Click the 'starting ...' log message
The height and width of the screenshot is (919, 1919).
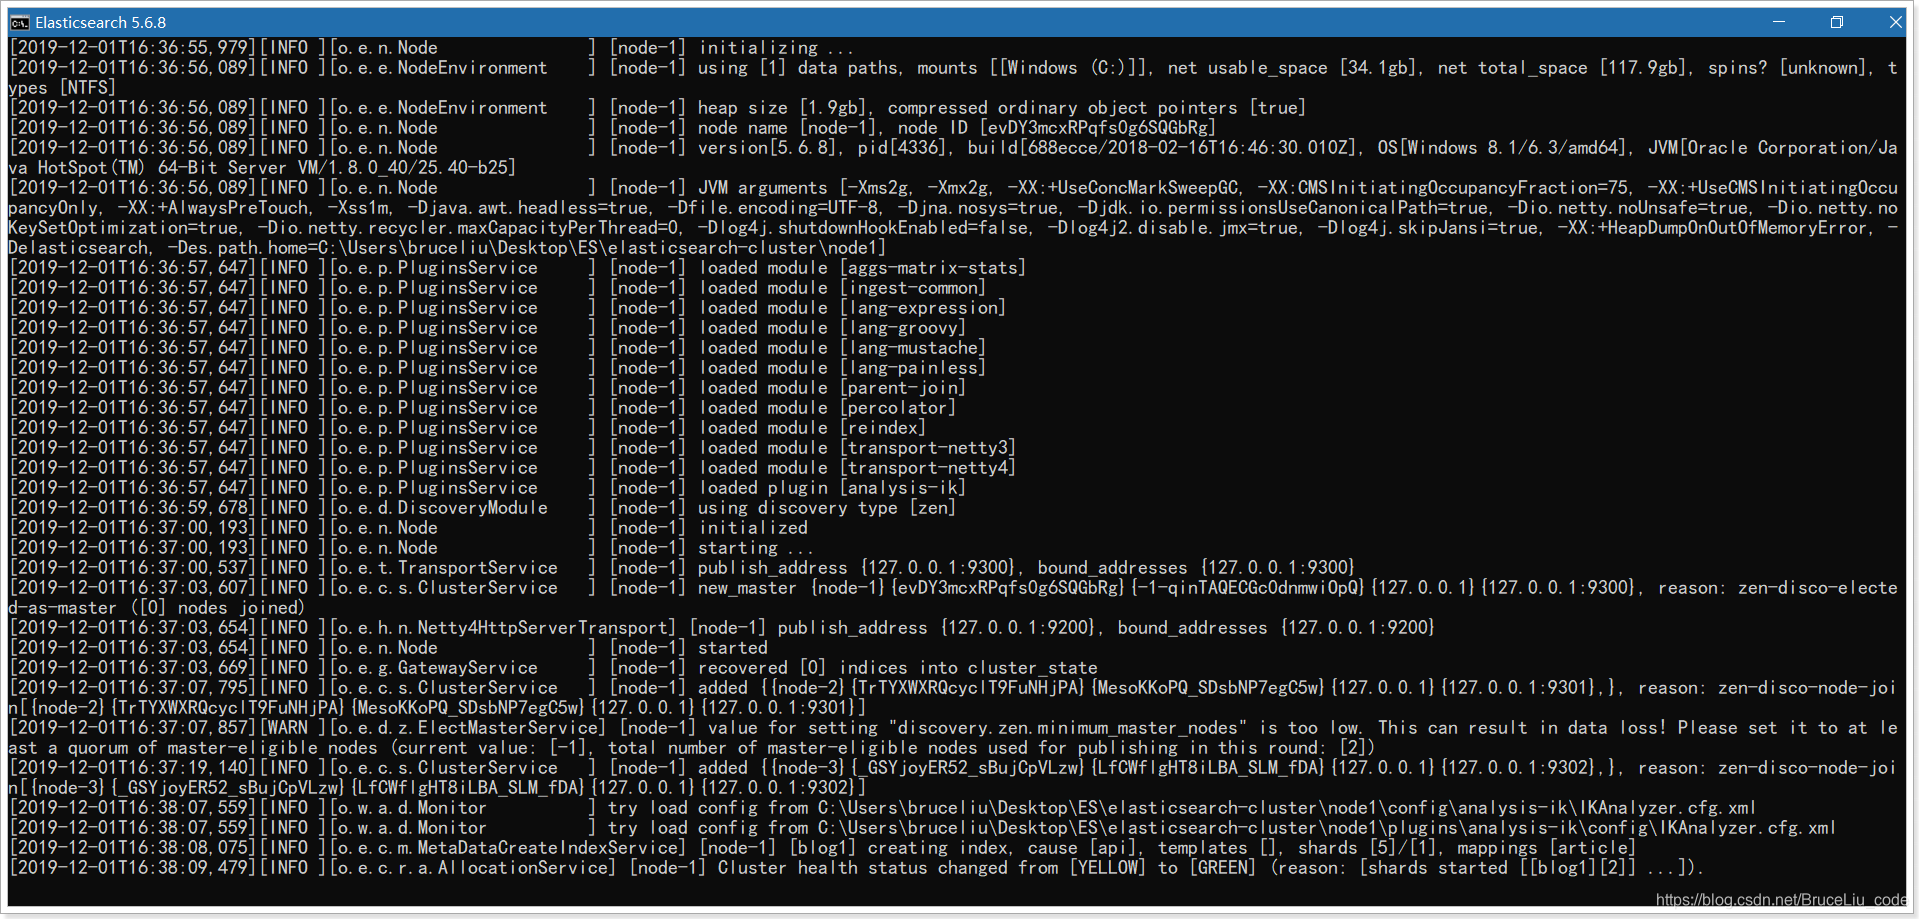pyautogui.click(x=756, y=548)
